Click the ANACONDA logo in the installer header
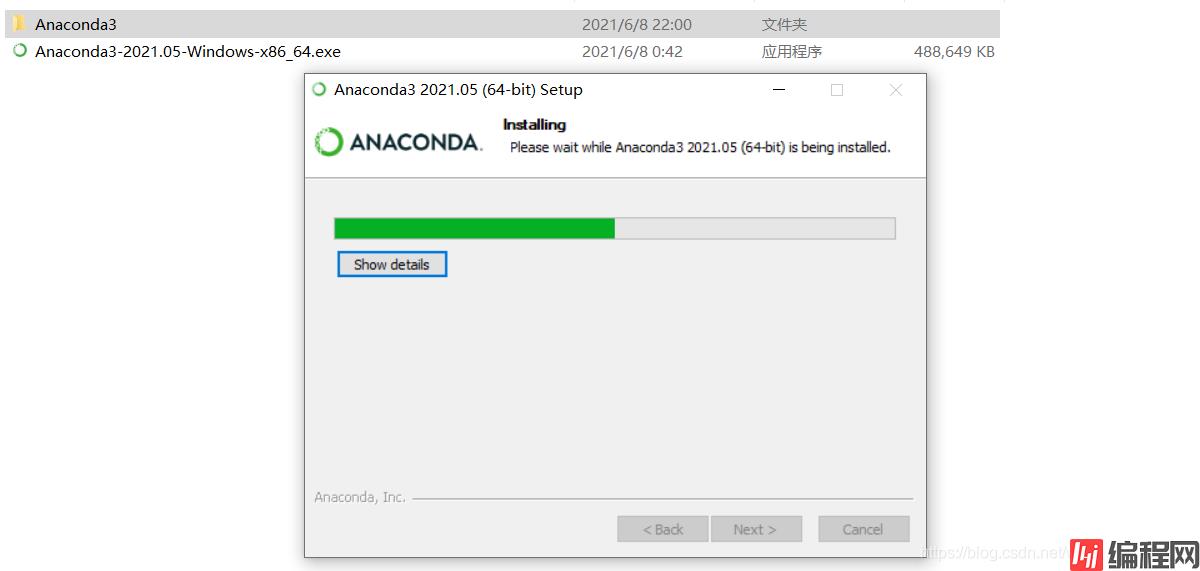 point(398,142)
